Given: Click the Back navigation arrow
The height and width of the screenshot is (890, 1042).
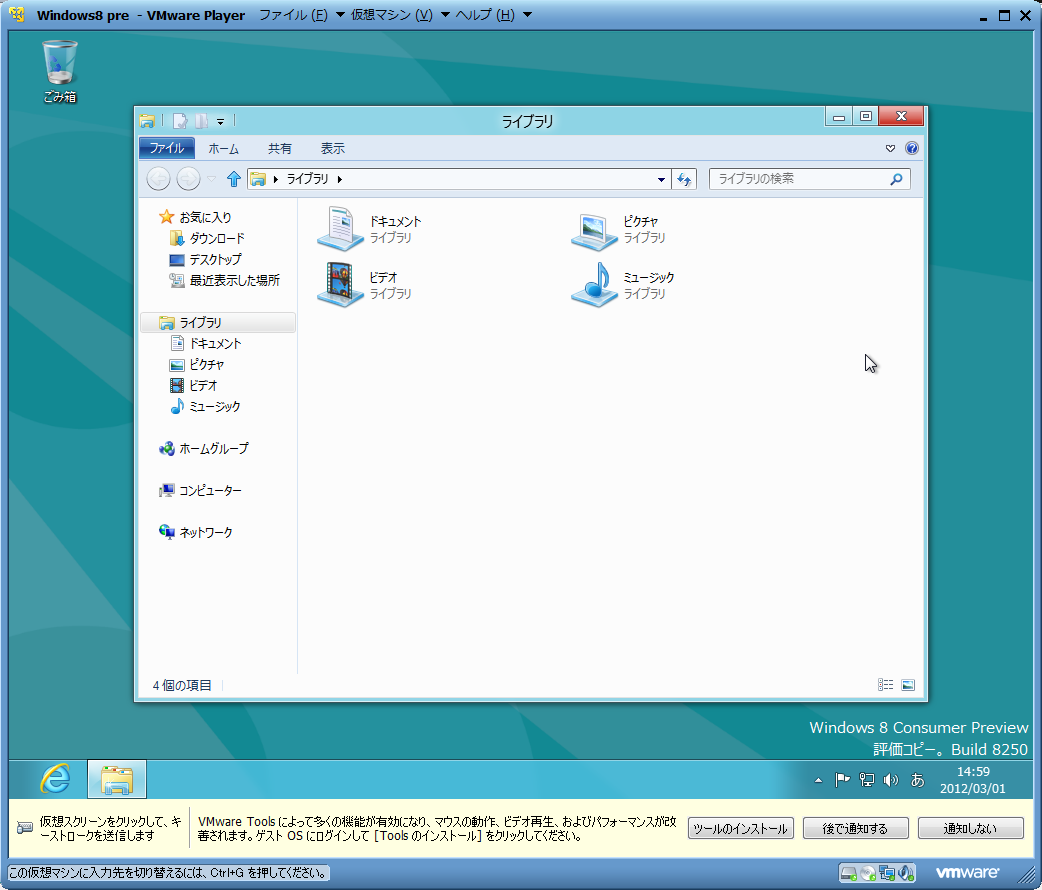Looking at the screenshot, I should 158,179.
